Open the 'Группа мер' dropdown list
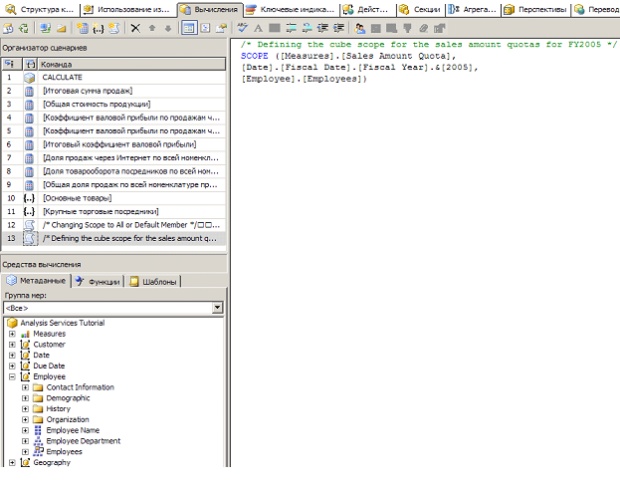 [217, 309]
